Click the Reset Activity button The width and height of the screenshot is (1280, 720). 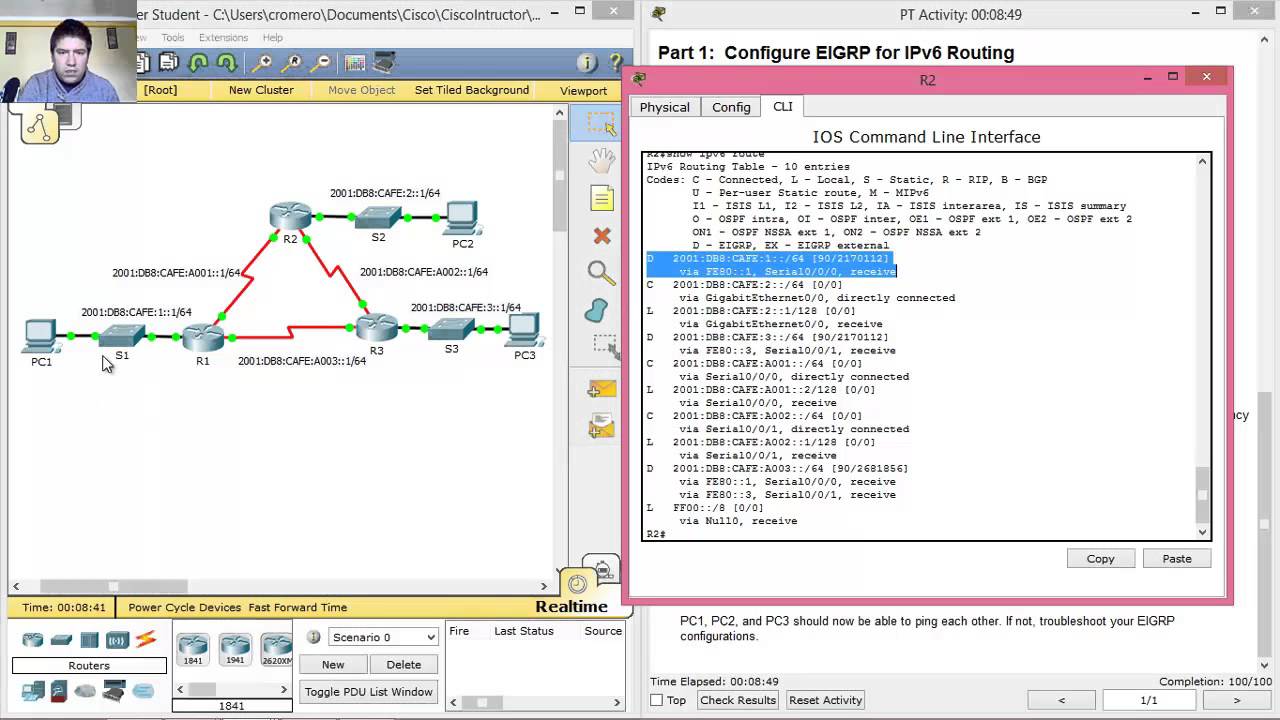826,700
